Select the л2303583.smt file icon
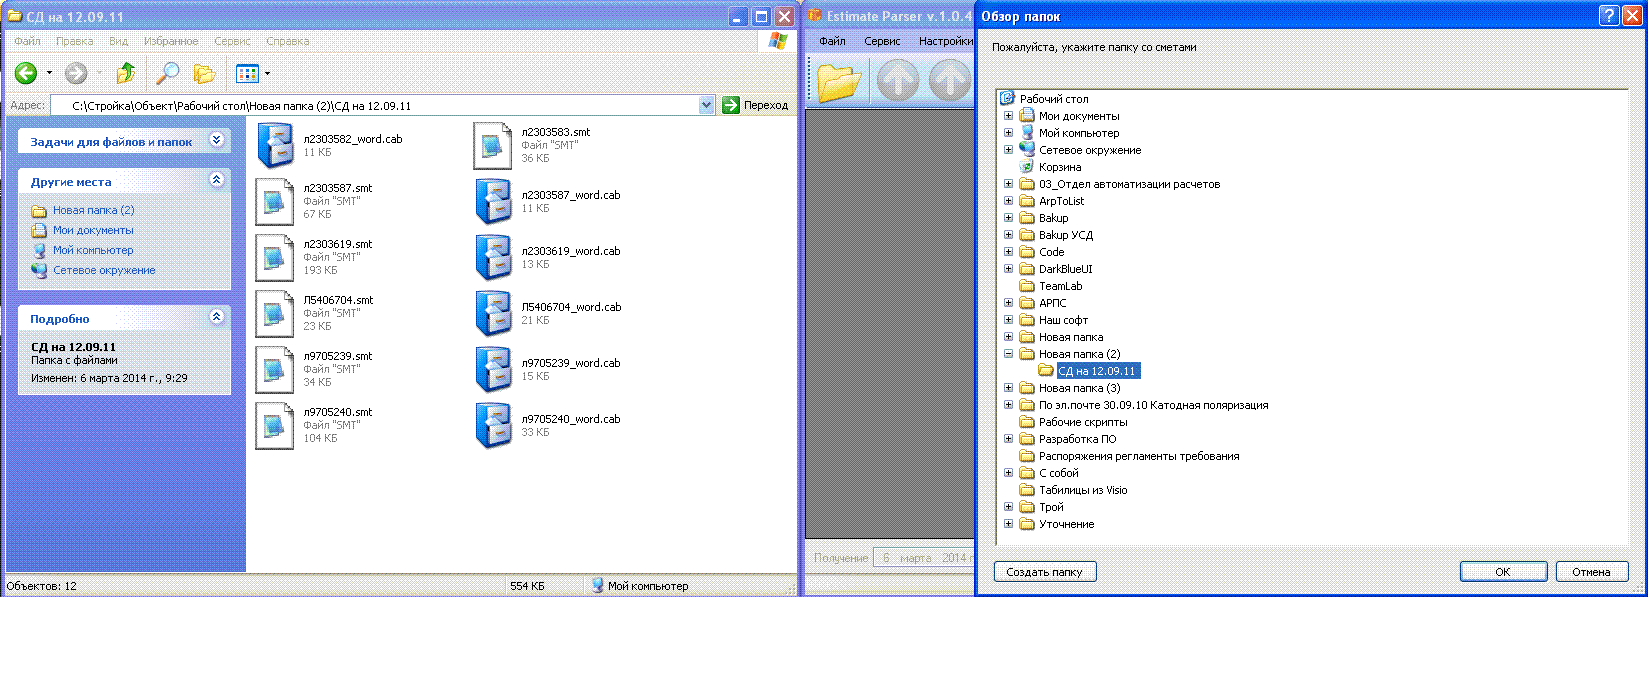The width and height of the screenshot is (1648, 675). [x=492, y=146]
